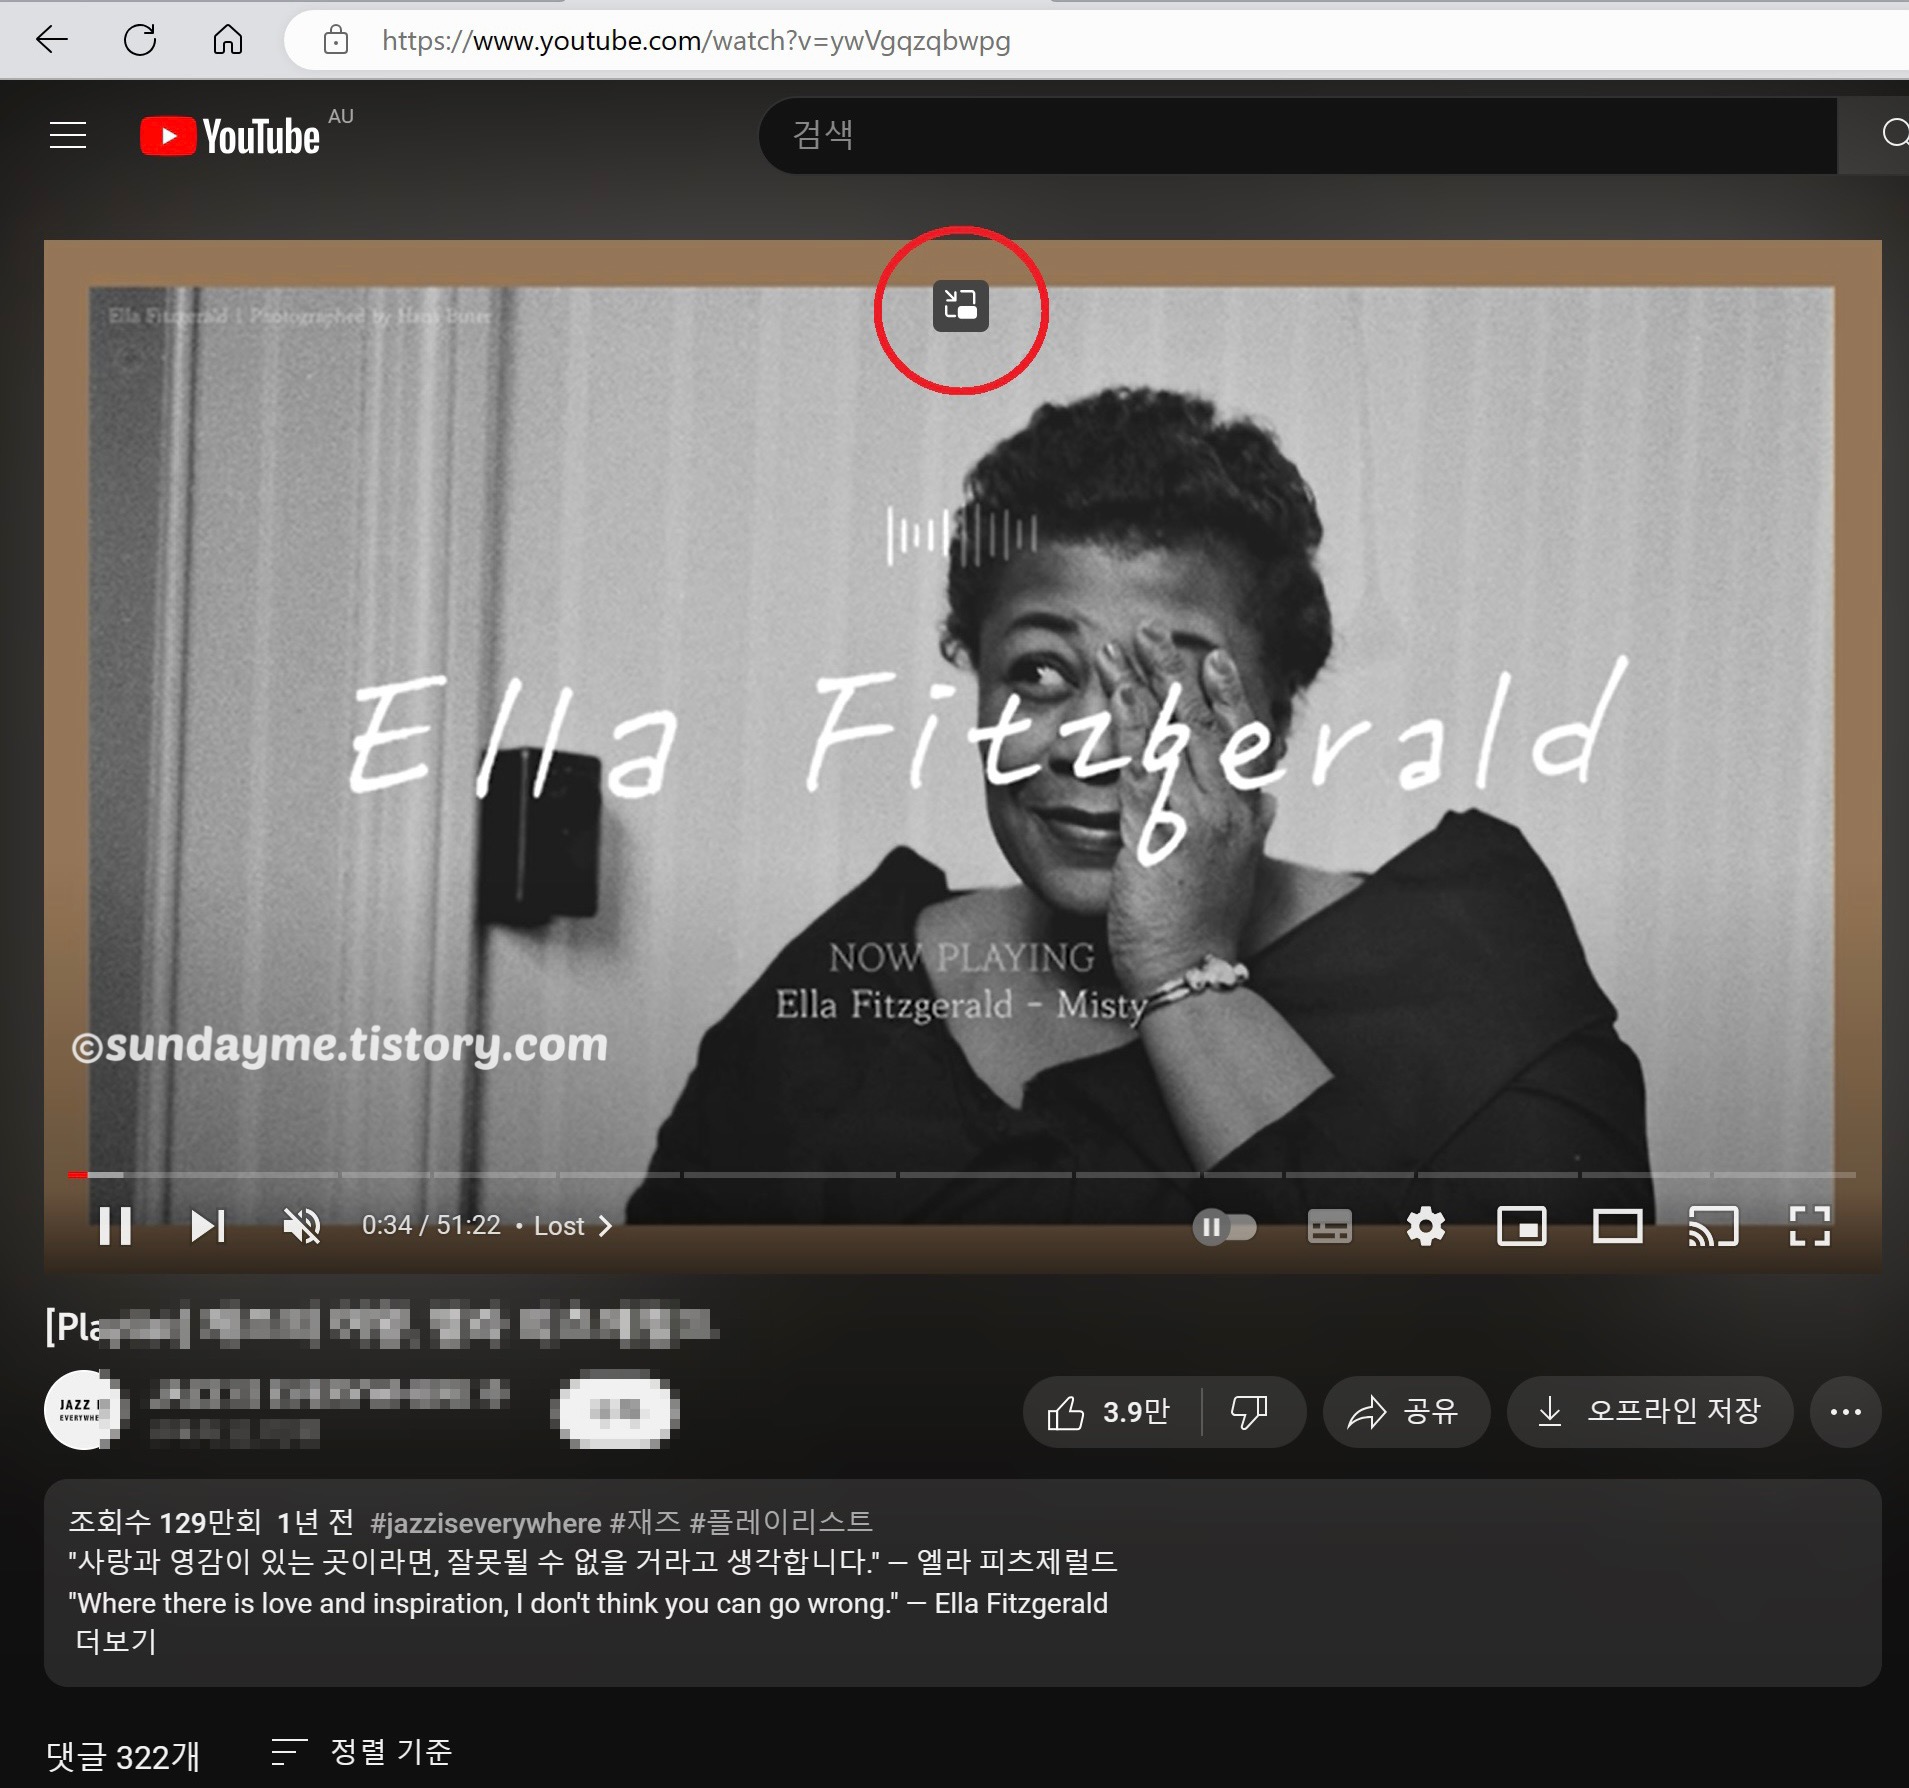
Task: Open the player settings gear
Action: 1426,1225
